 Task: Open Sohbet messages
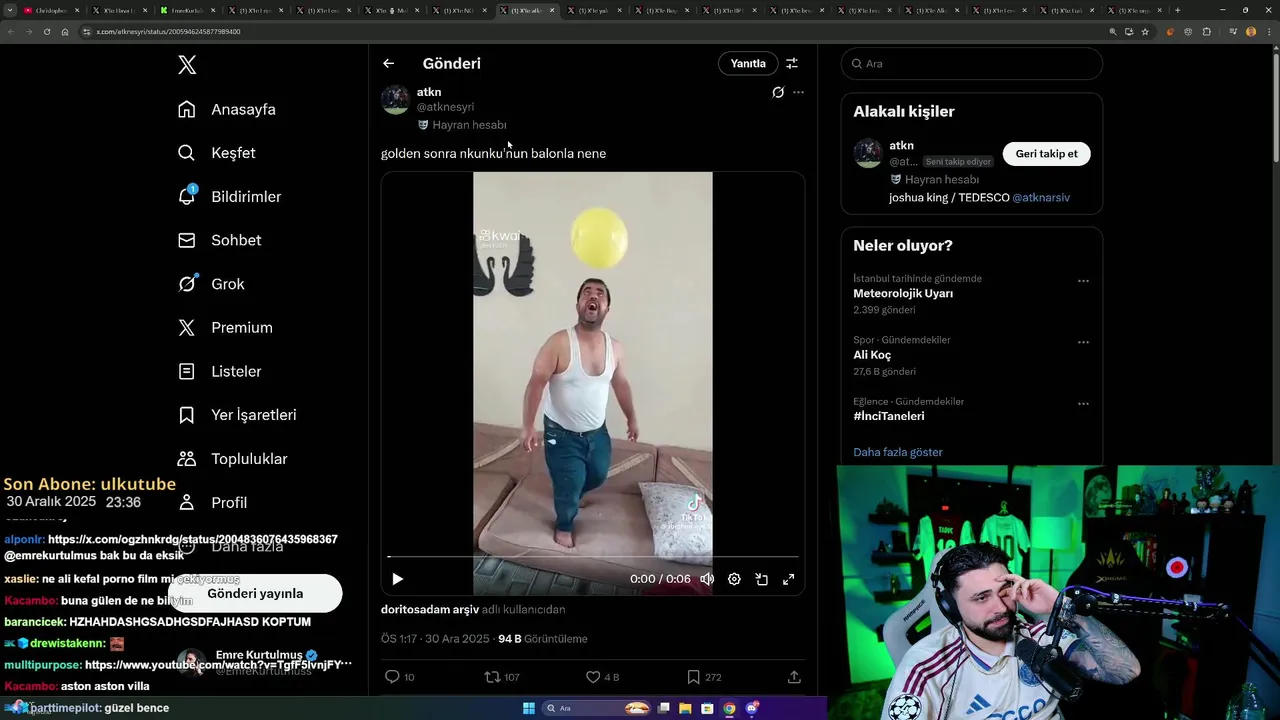[x=219, y=240]
